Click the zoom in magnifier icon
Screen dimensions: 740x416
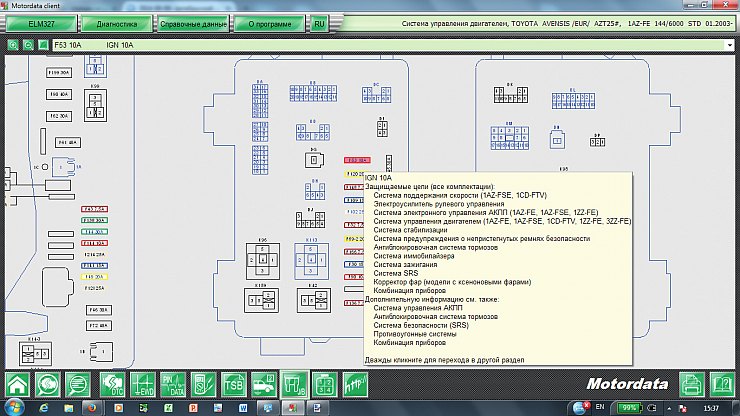13,45
